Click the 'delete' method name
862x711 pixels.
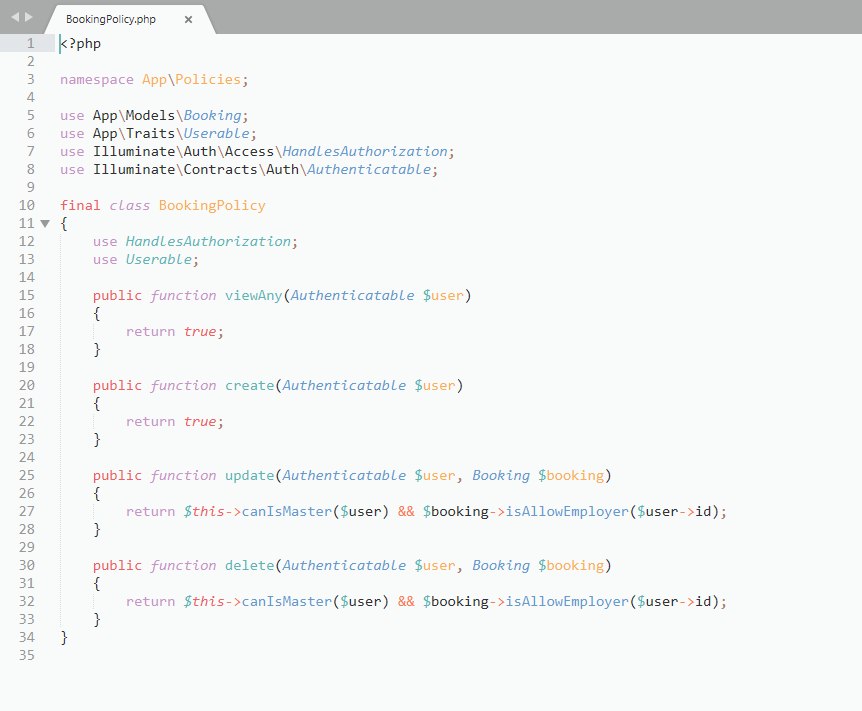[x=250, y=565]
